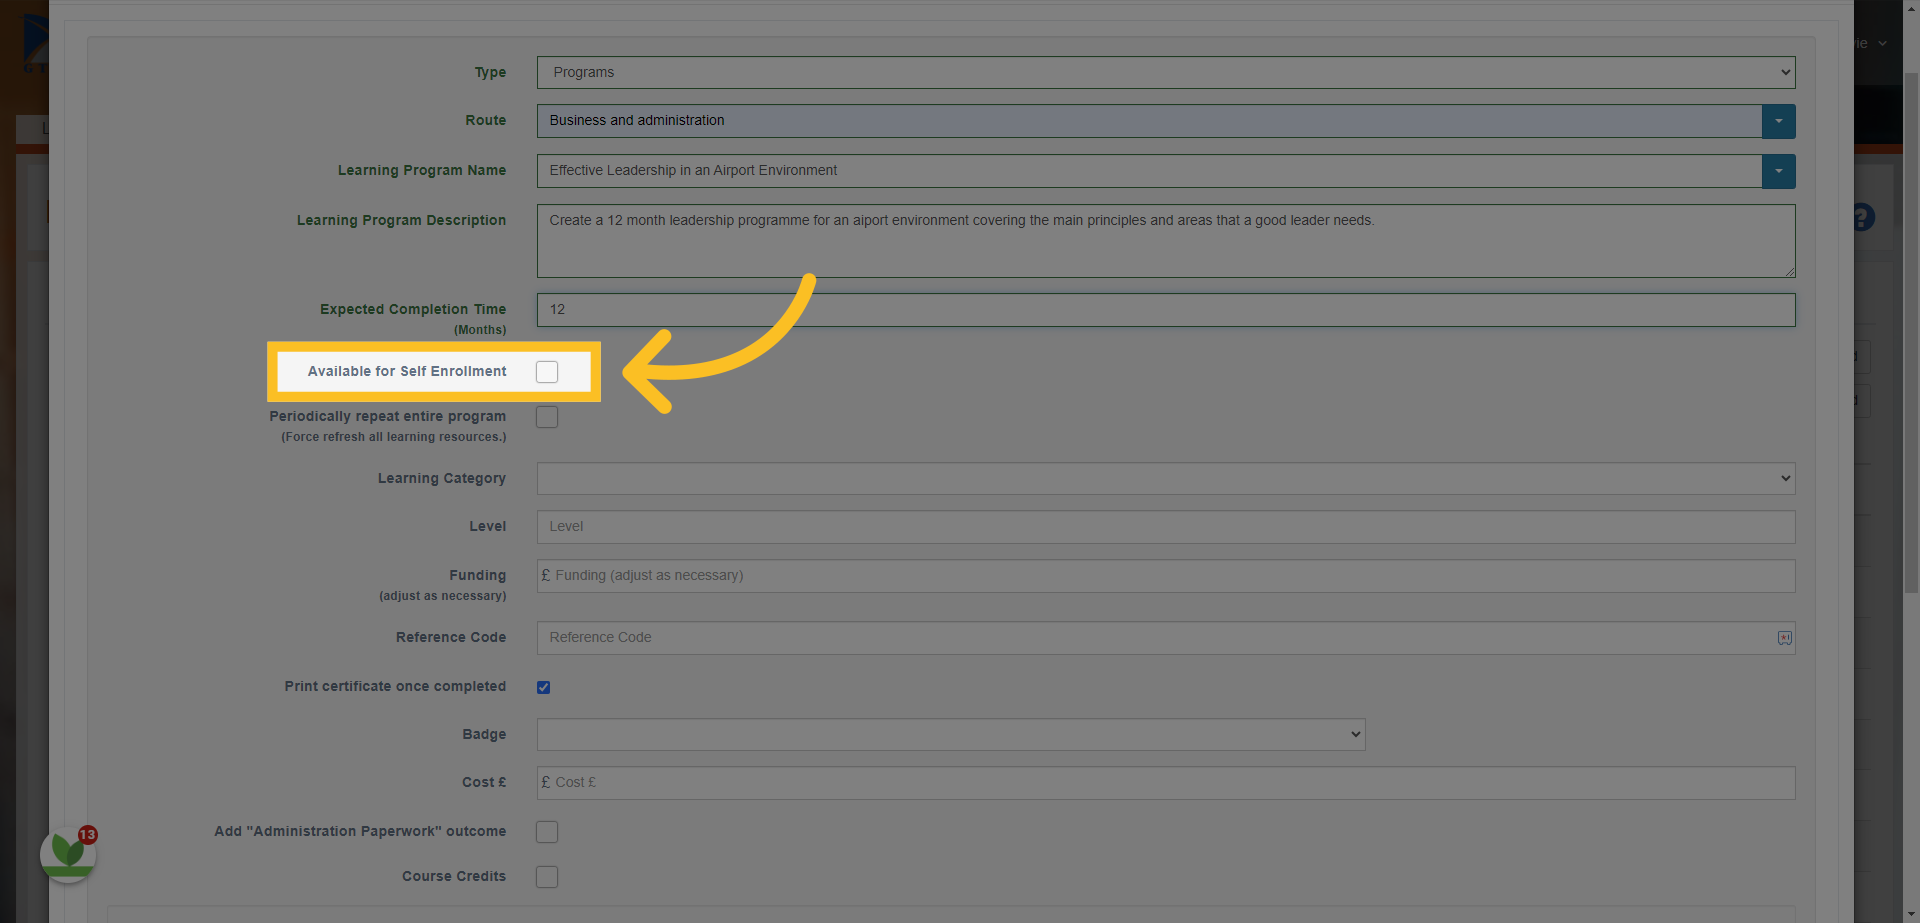Toggle the Course Credits checkbox
The image size is (1920, 923).
pyautogui.click(x=547, y=877)
